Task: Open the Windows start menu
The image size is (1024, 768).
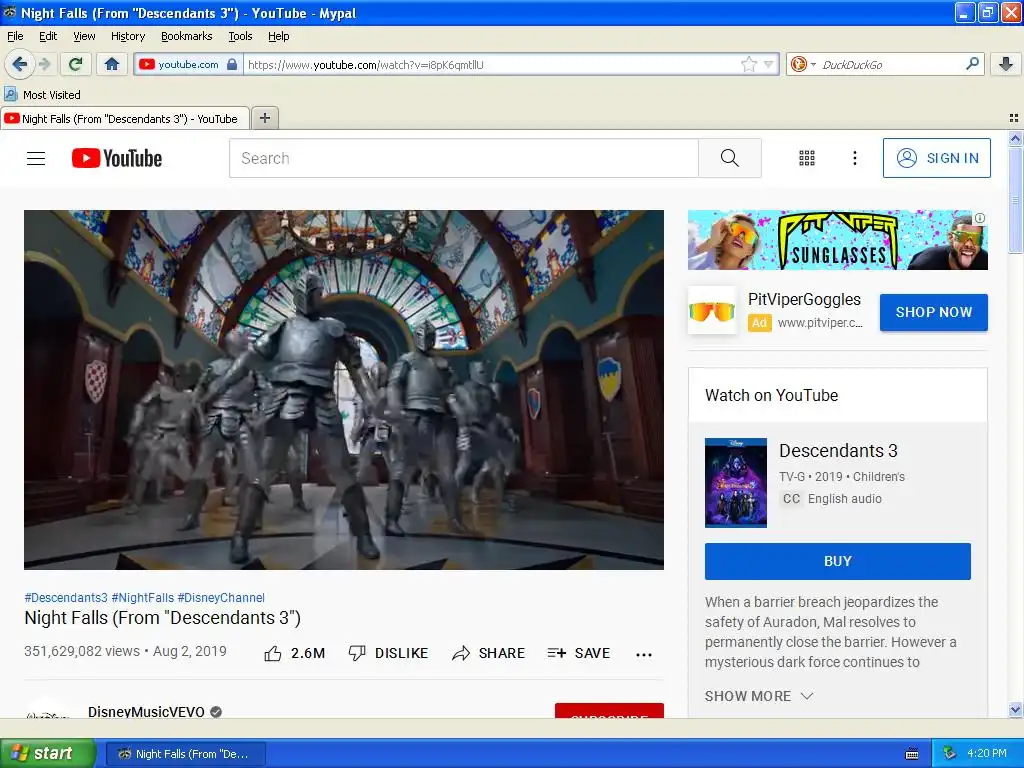Action: [47, 753]
